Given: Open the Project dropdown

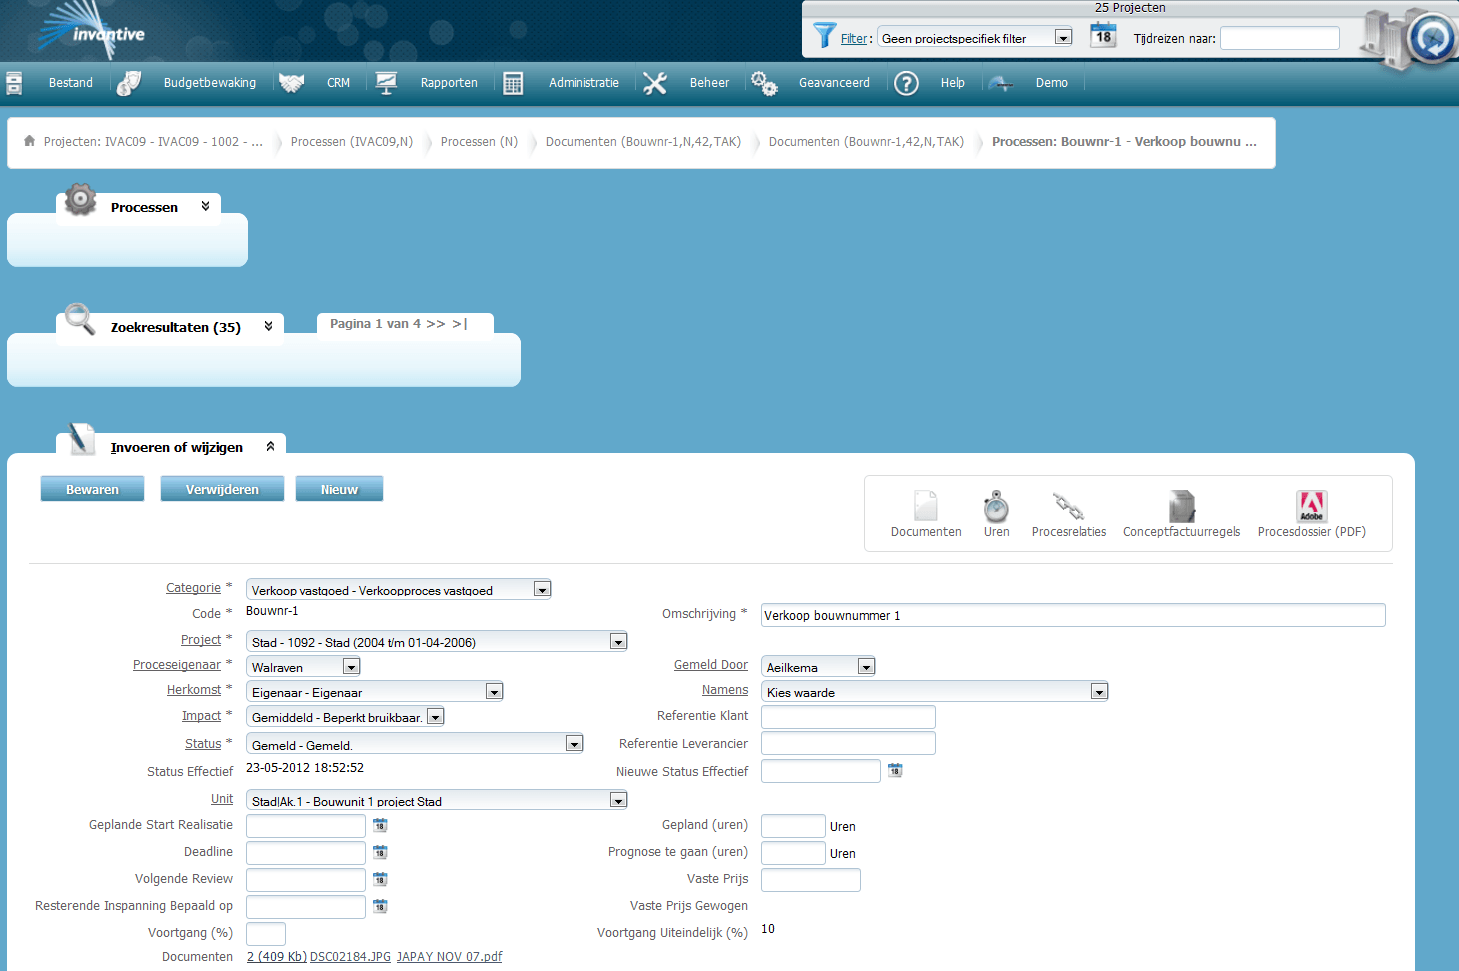Looking at the screenshot, I should pos(437,642).
